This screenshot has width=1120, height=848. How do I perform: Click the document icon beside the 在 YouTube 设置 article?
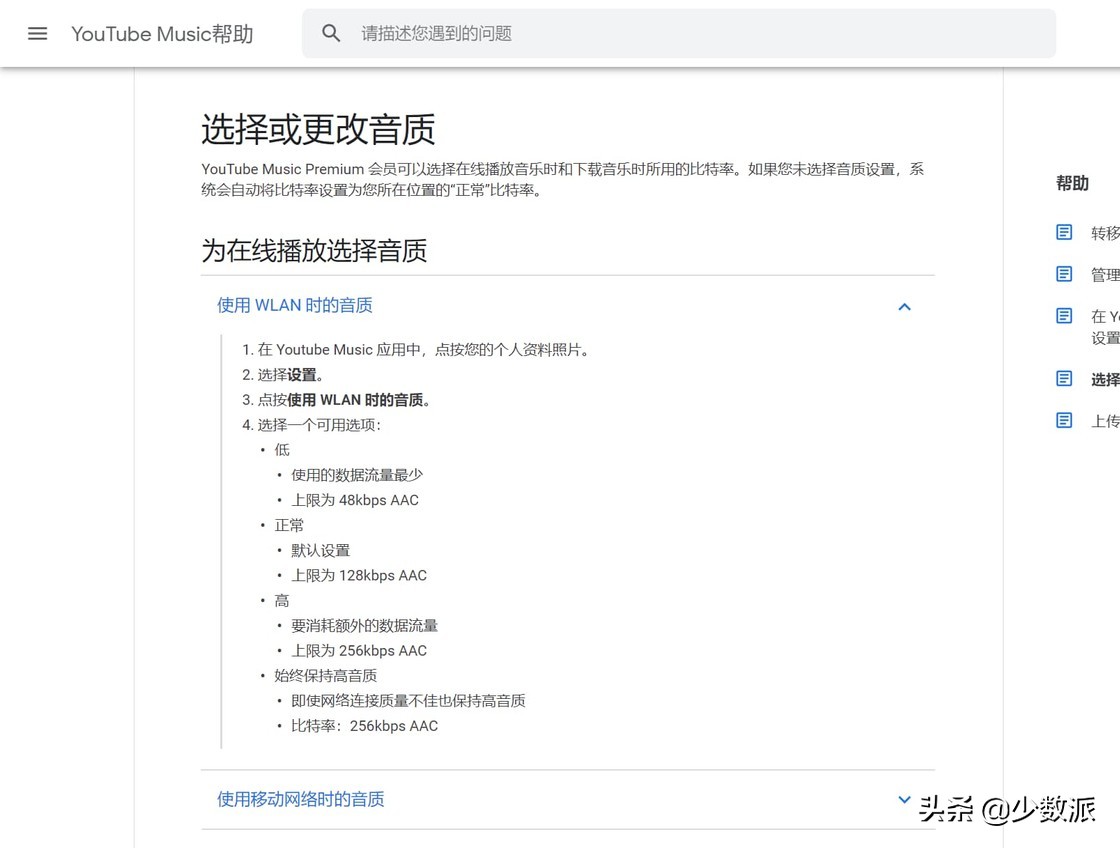(1063, 316)
